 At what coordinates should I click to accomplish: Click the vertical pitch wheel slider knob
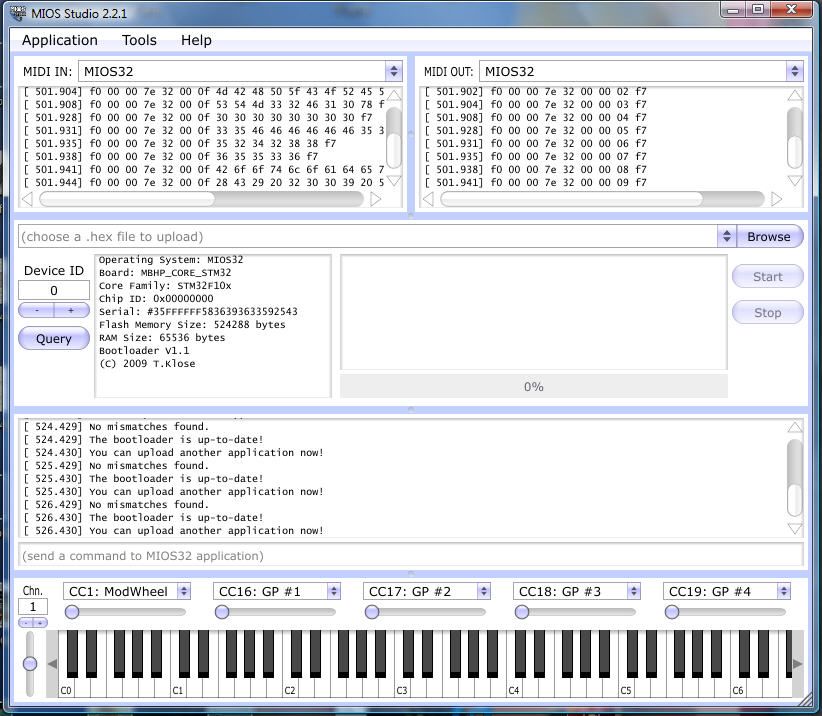tap(30, 664)
